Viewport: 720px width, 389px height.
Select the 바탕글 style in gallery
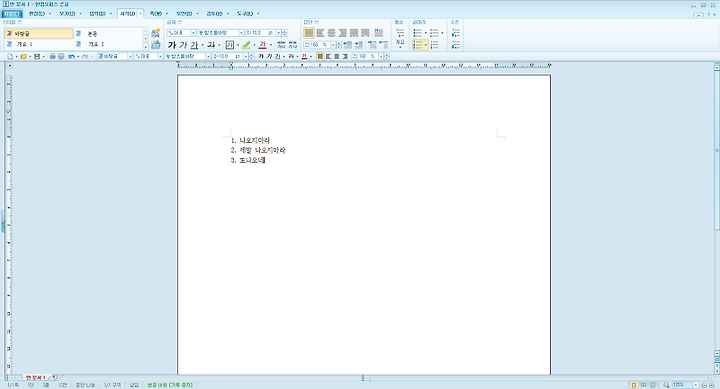pyautogui.click(x=39, y=34)
